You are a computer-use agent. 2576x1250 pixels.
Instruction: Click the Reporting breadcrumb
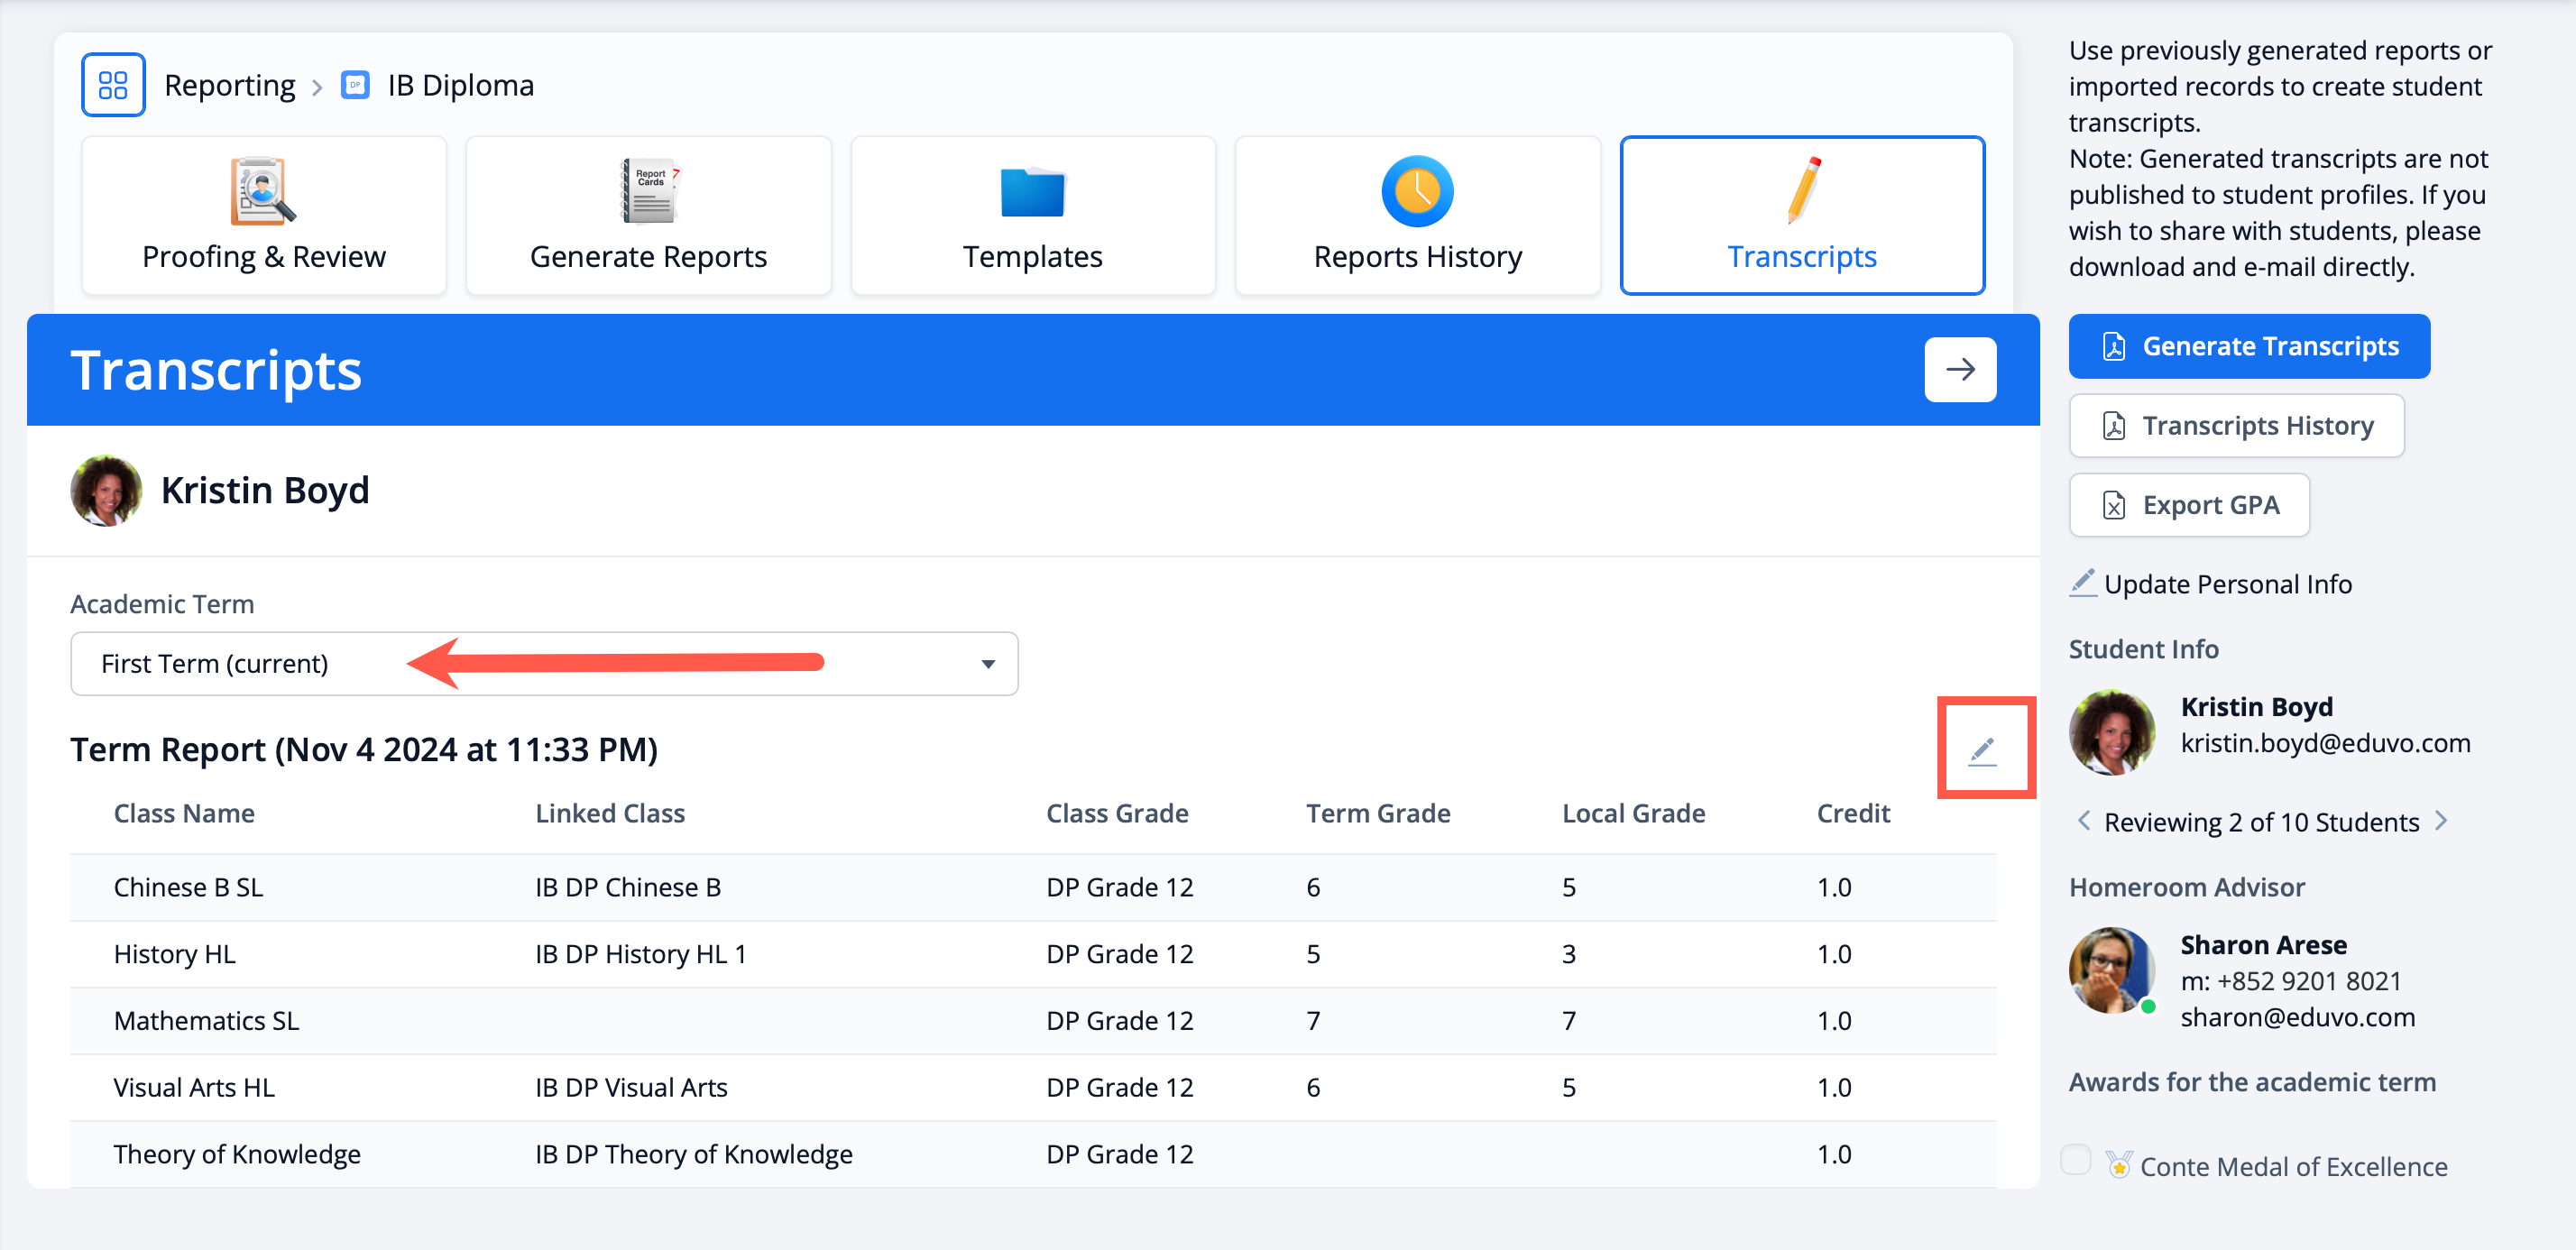point(229,85)
